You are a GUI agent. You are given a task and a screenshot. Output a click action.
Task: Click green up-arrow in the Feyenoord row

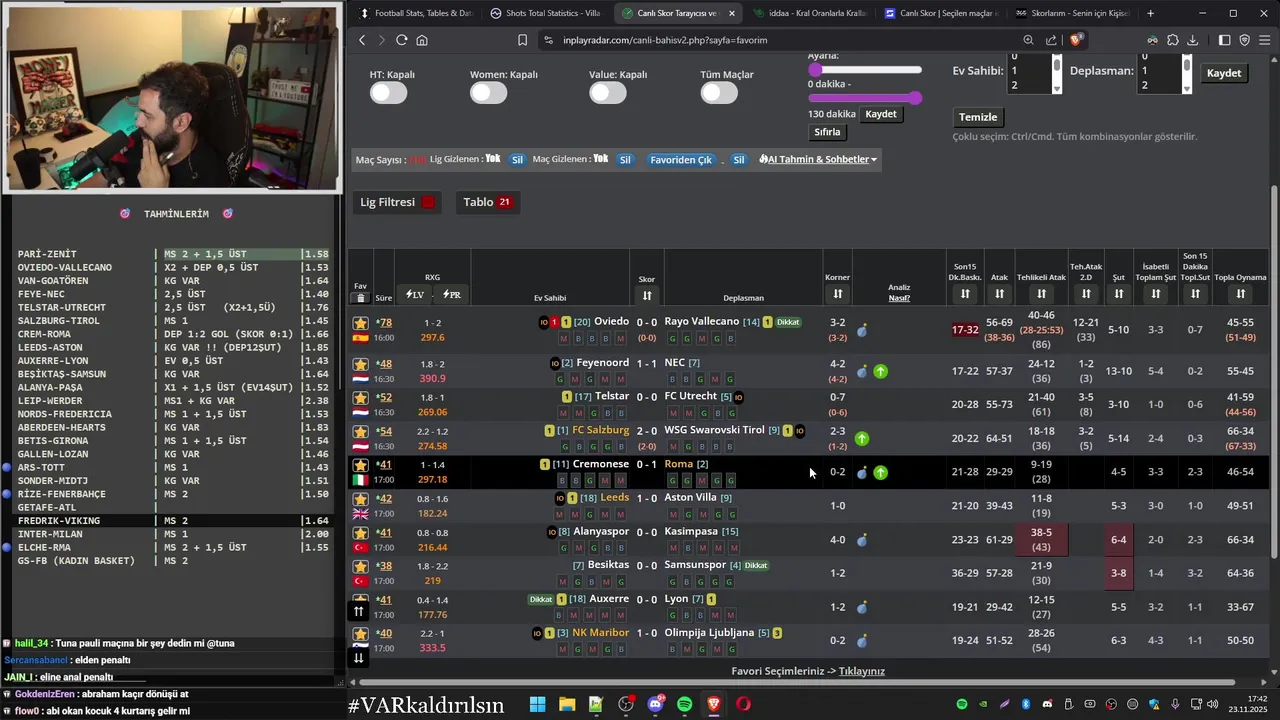880,371
